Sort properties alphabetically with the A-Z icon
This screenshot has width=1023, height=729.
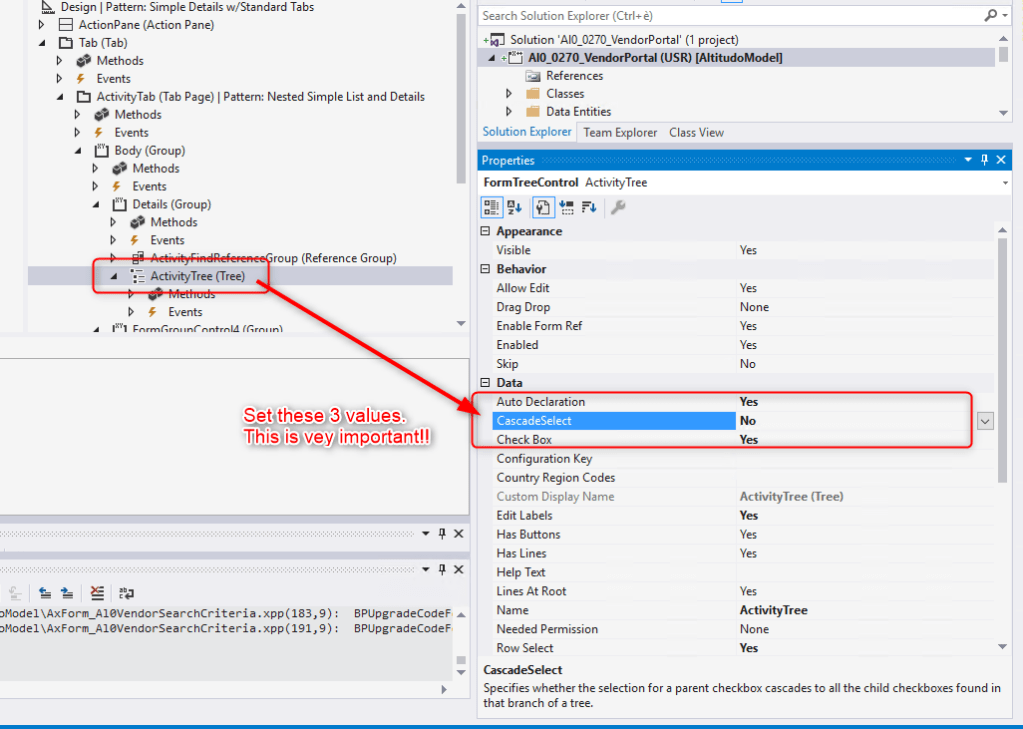click(x=515, y=207)
